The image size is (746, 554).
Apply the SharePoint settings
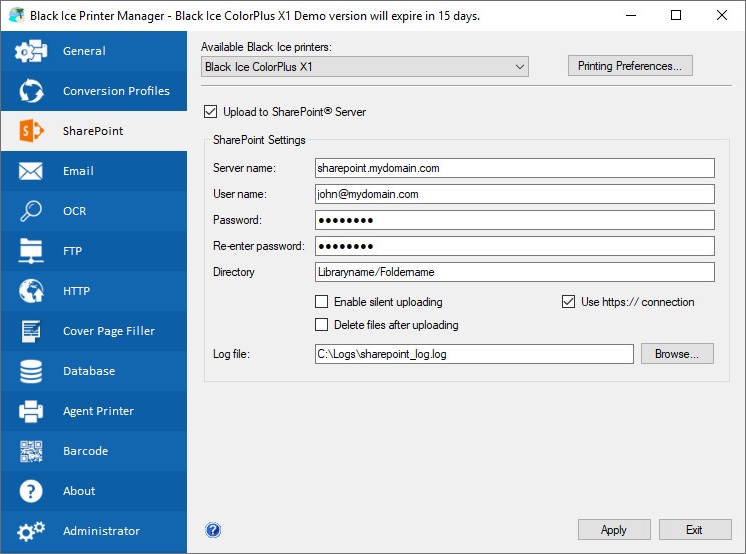614,530
